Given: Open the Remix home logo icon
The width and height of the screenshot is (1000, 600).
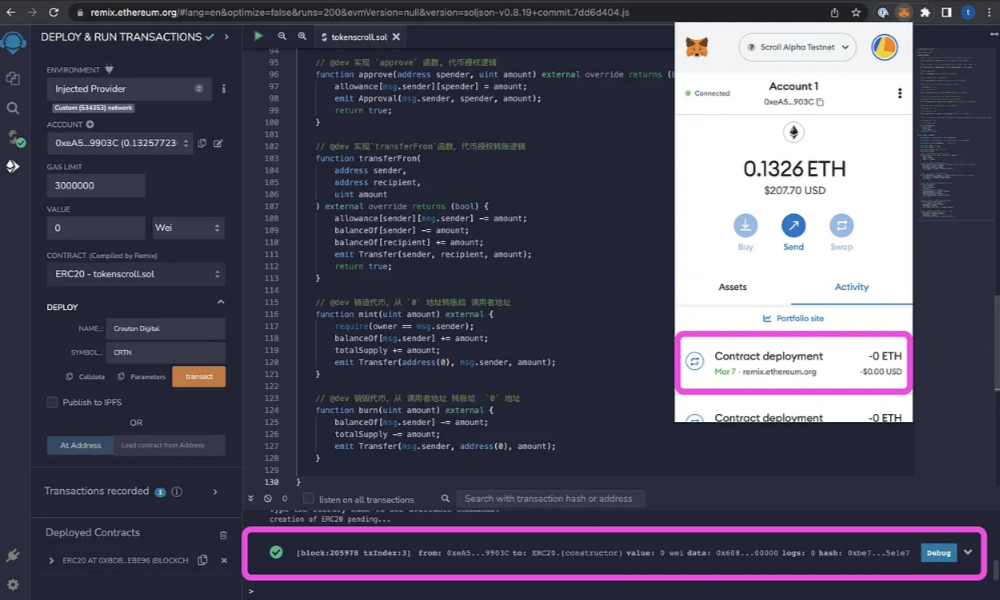Looking at the screenshot, I should [13, 43].
